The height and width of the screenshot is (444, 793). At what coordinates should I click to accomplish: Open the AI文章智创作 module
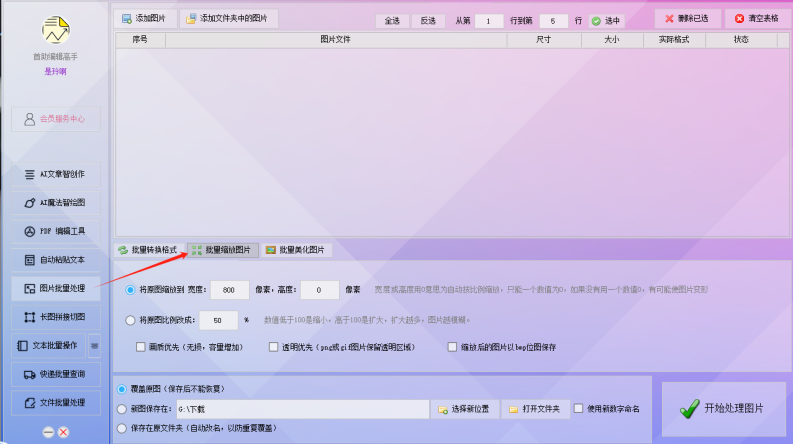[x=56, y=174]
